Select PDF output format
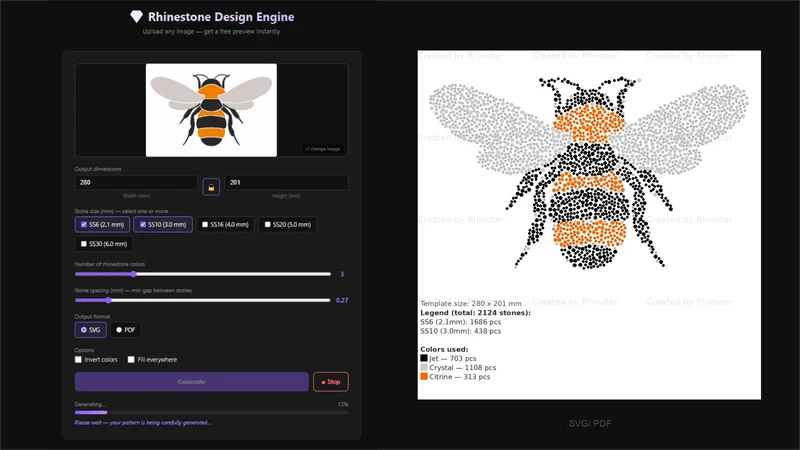 pyautogui.click(x=126, y=330)
